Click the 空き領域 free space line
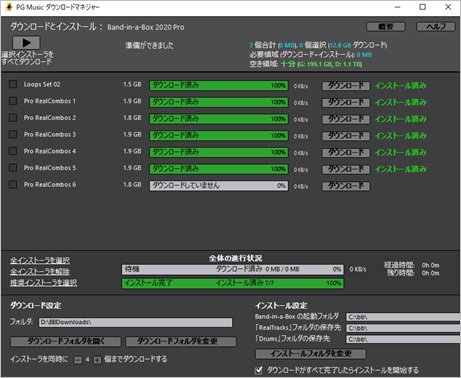This screenshot has height=378, width=461. pos(306,64)
